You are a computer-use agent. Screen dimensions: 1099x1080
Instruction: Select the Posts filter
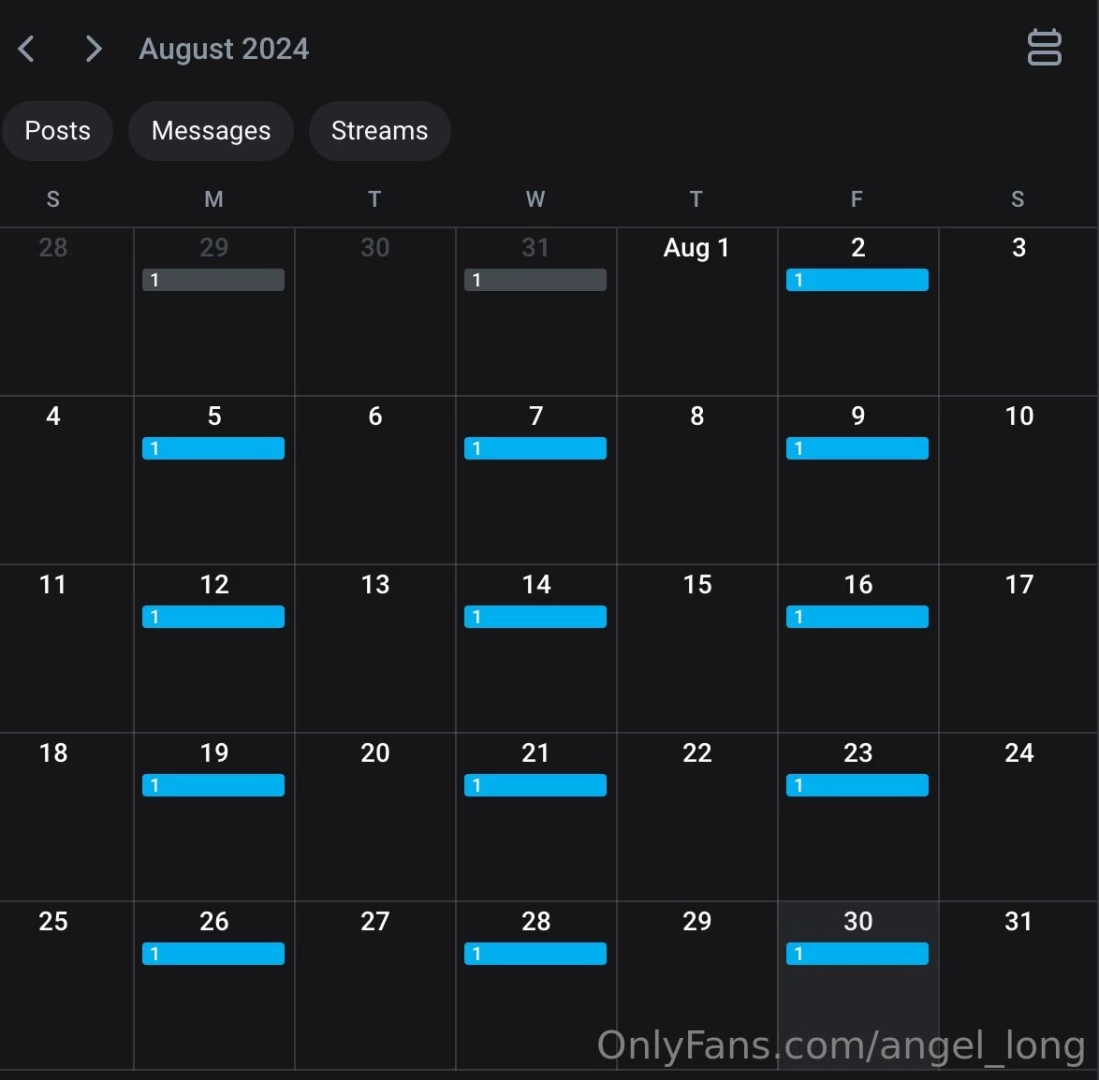[57, 130]
